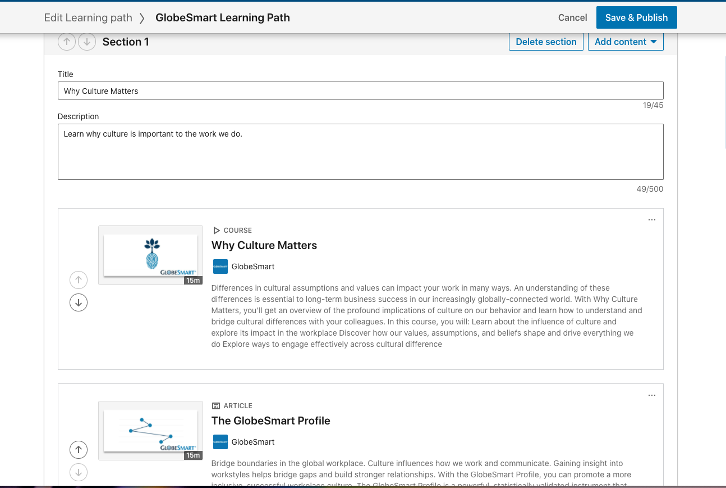Image resolution: width=726 pixels, height=488 pixels.
Task: Click The GlobeSmart Profile article title
Action: [271, 421]
